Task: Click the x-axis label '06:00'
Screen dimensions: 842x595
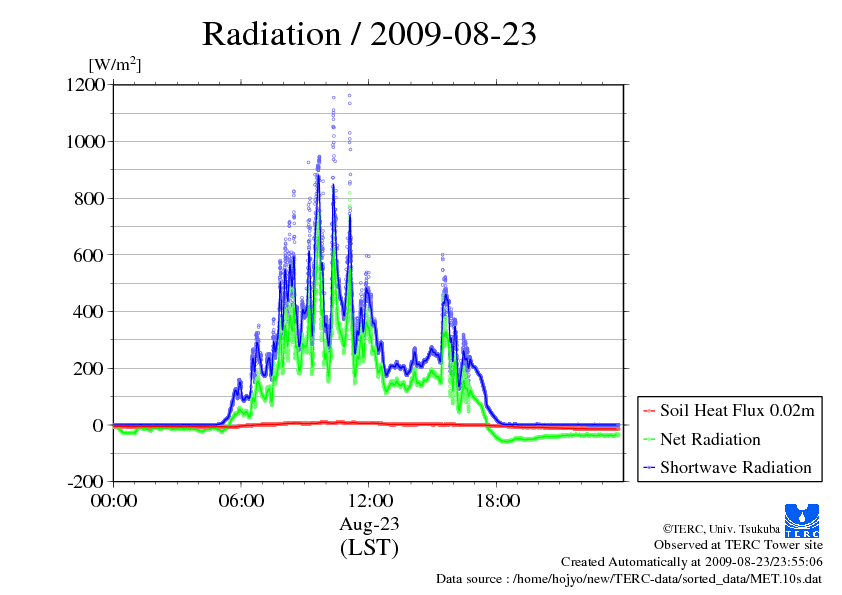Action: point(241,501)
